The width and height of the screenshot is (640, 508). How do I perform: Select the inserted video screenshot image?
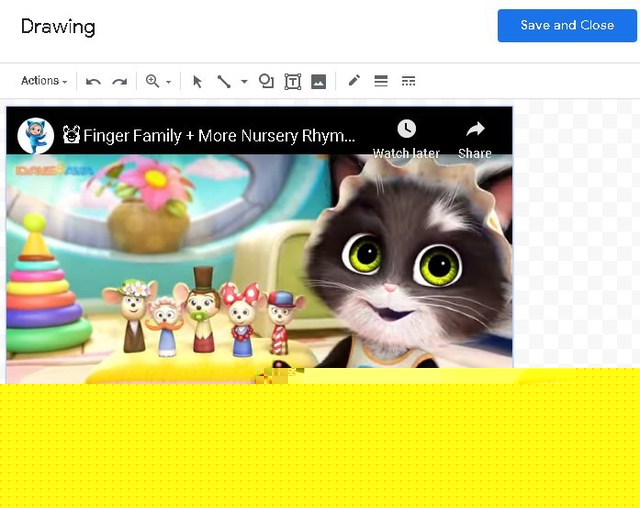coord(259,245)
